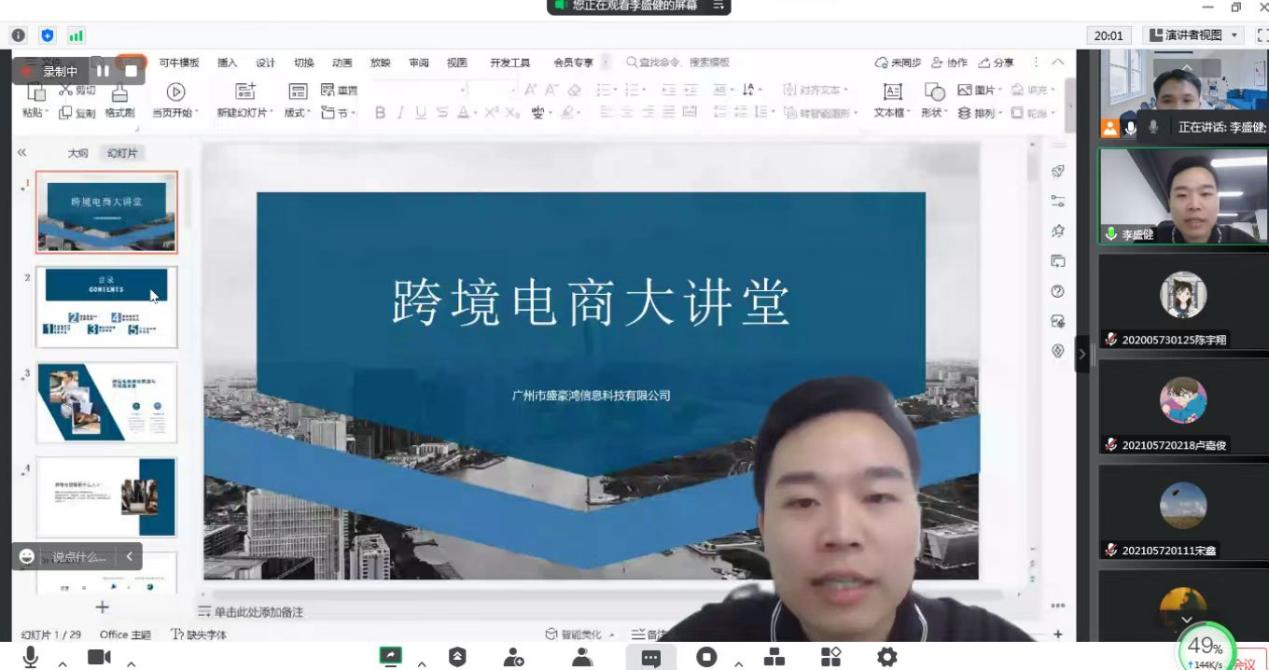The width and height of the screenshot is (1269, 670).
Task: Click 单击此处添加备注 notes field
Action: [x=258, y=611]
